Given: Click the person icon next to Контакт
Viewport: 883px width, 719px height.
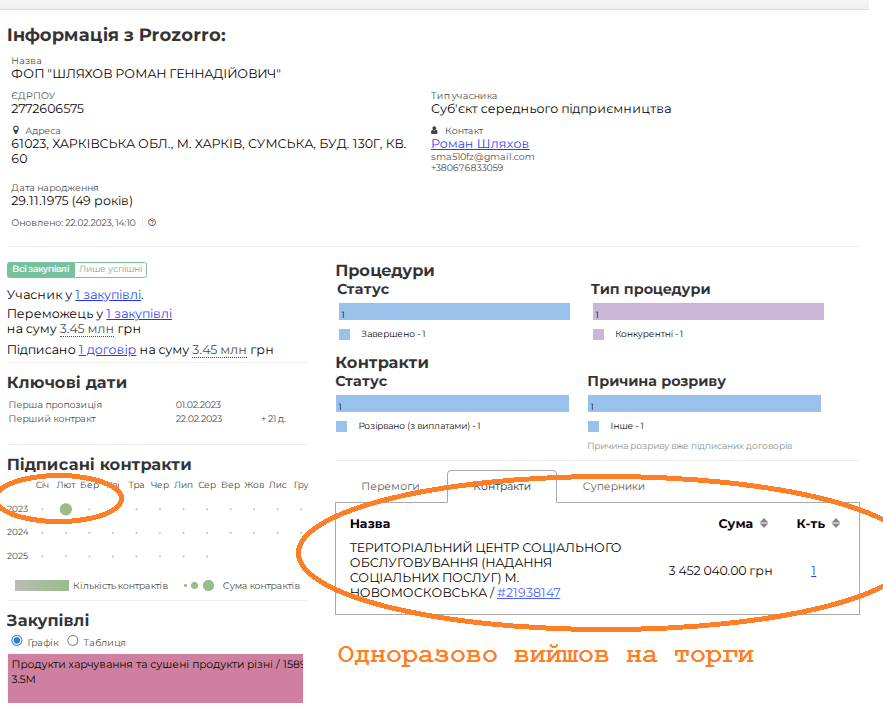Looking at the screenshot, I should pos(435,131).
